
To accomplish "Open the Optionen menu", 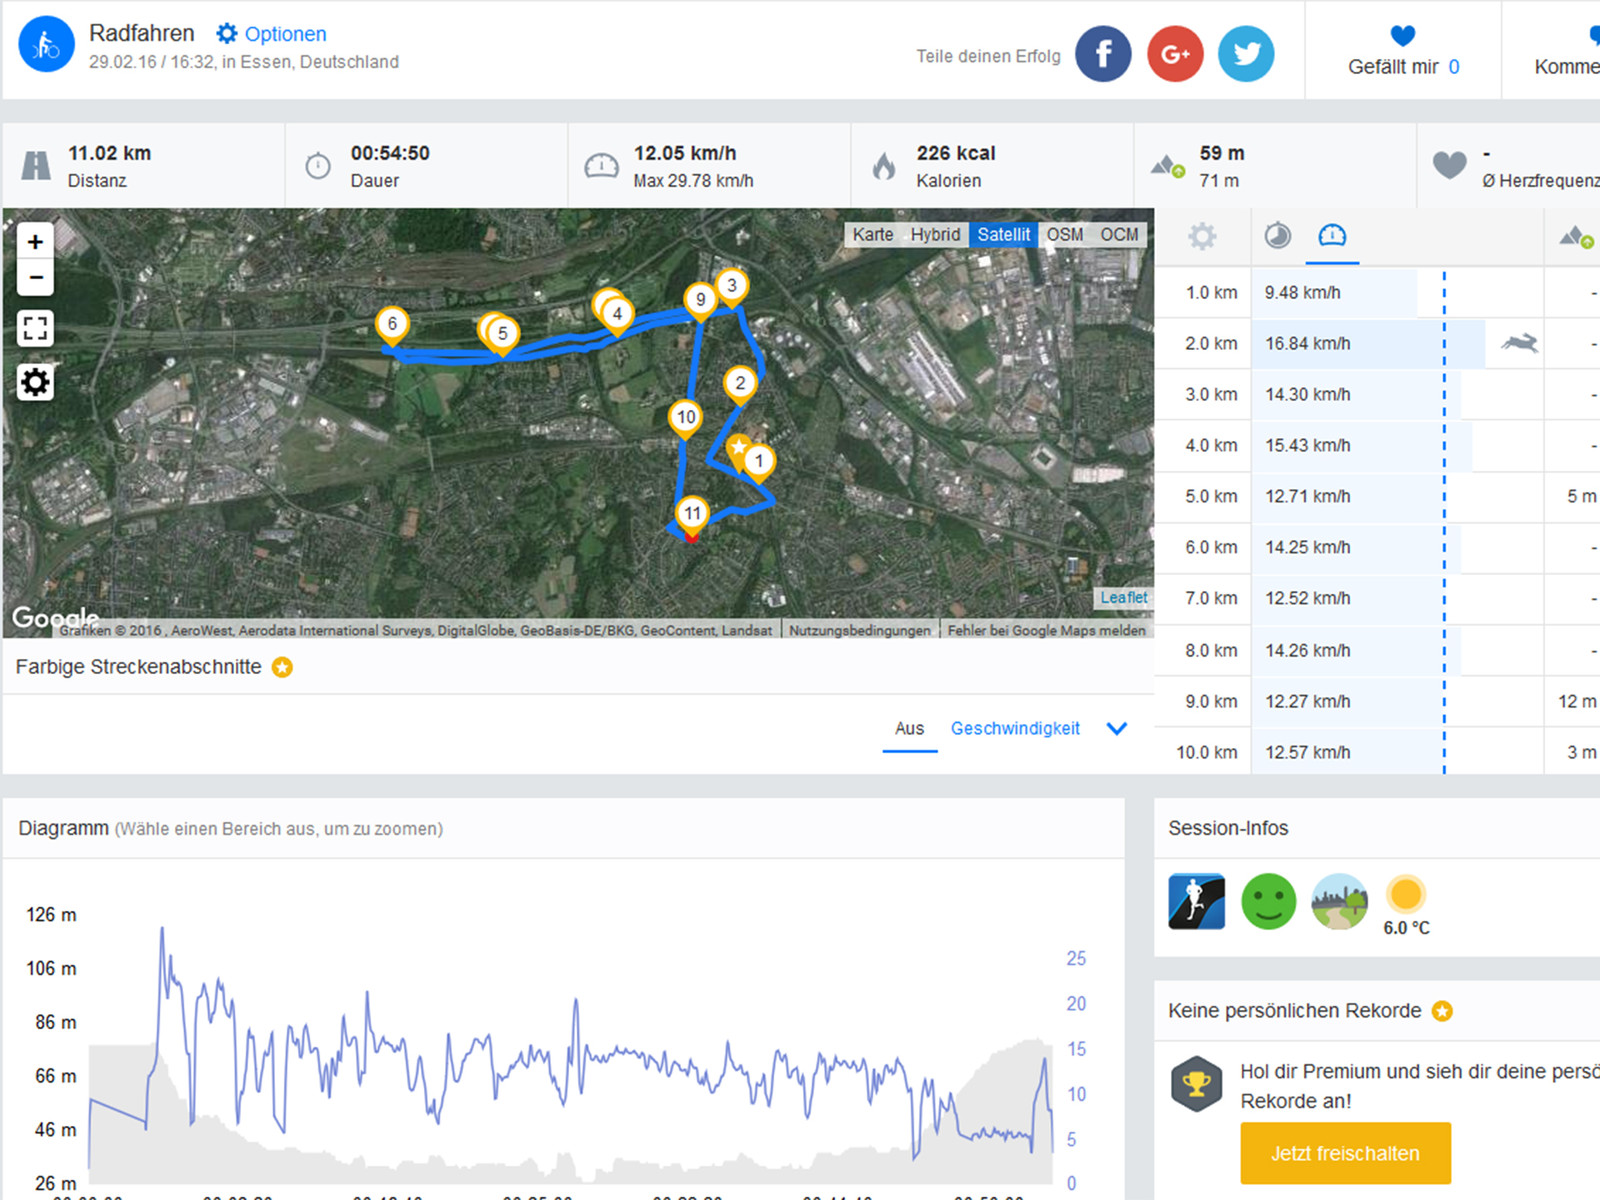I will click(x=272, y=34).
